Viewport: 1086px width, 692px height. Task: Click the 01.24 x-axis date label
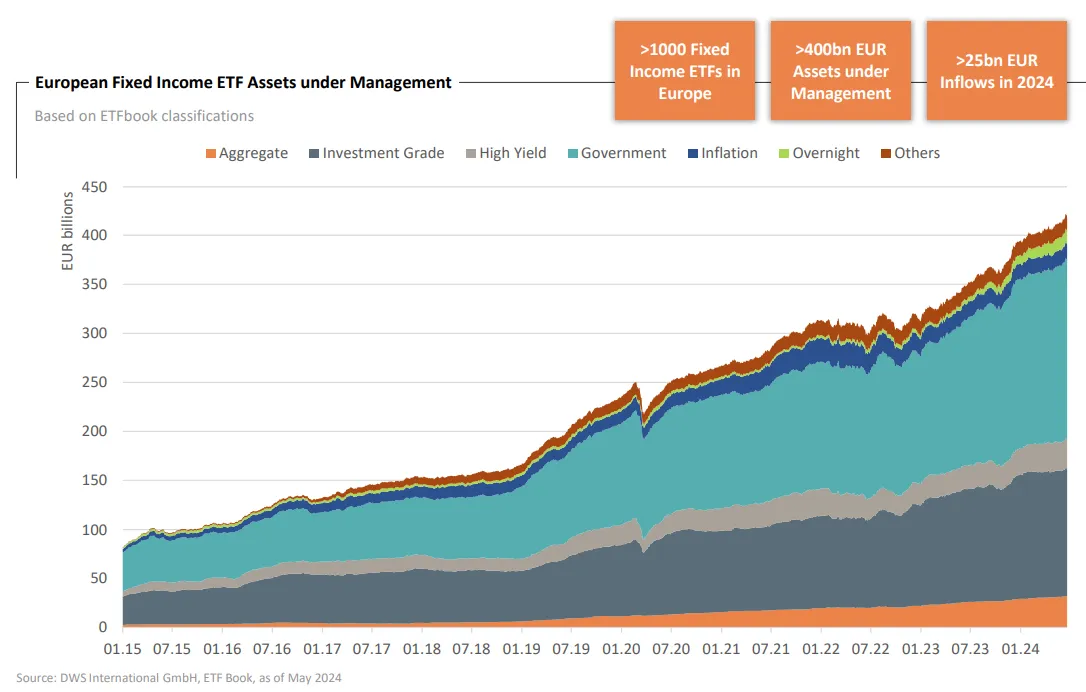pos(1020,649)
